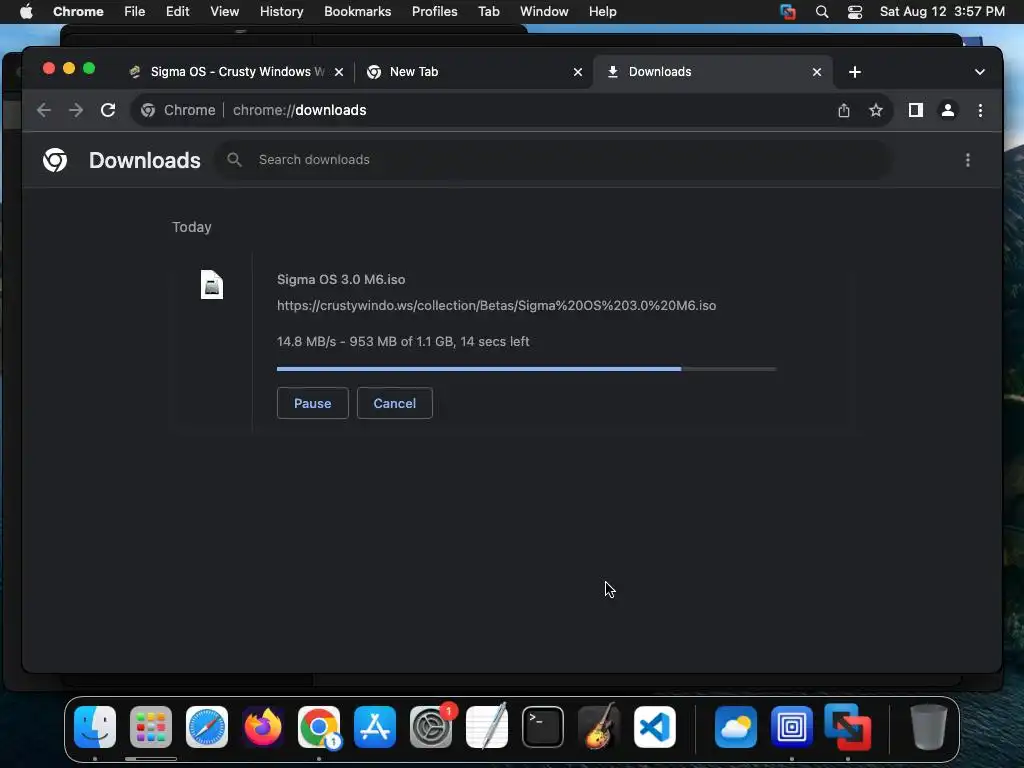Open the Apple menu
Viewport: 1024px width, 768px height.
pos(26,12)
